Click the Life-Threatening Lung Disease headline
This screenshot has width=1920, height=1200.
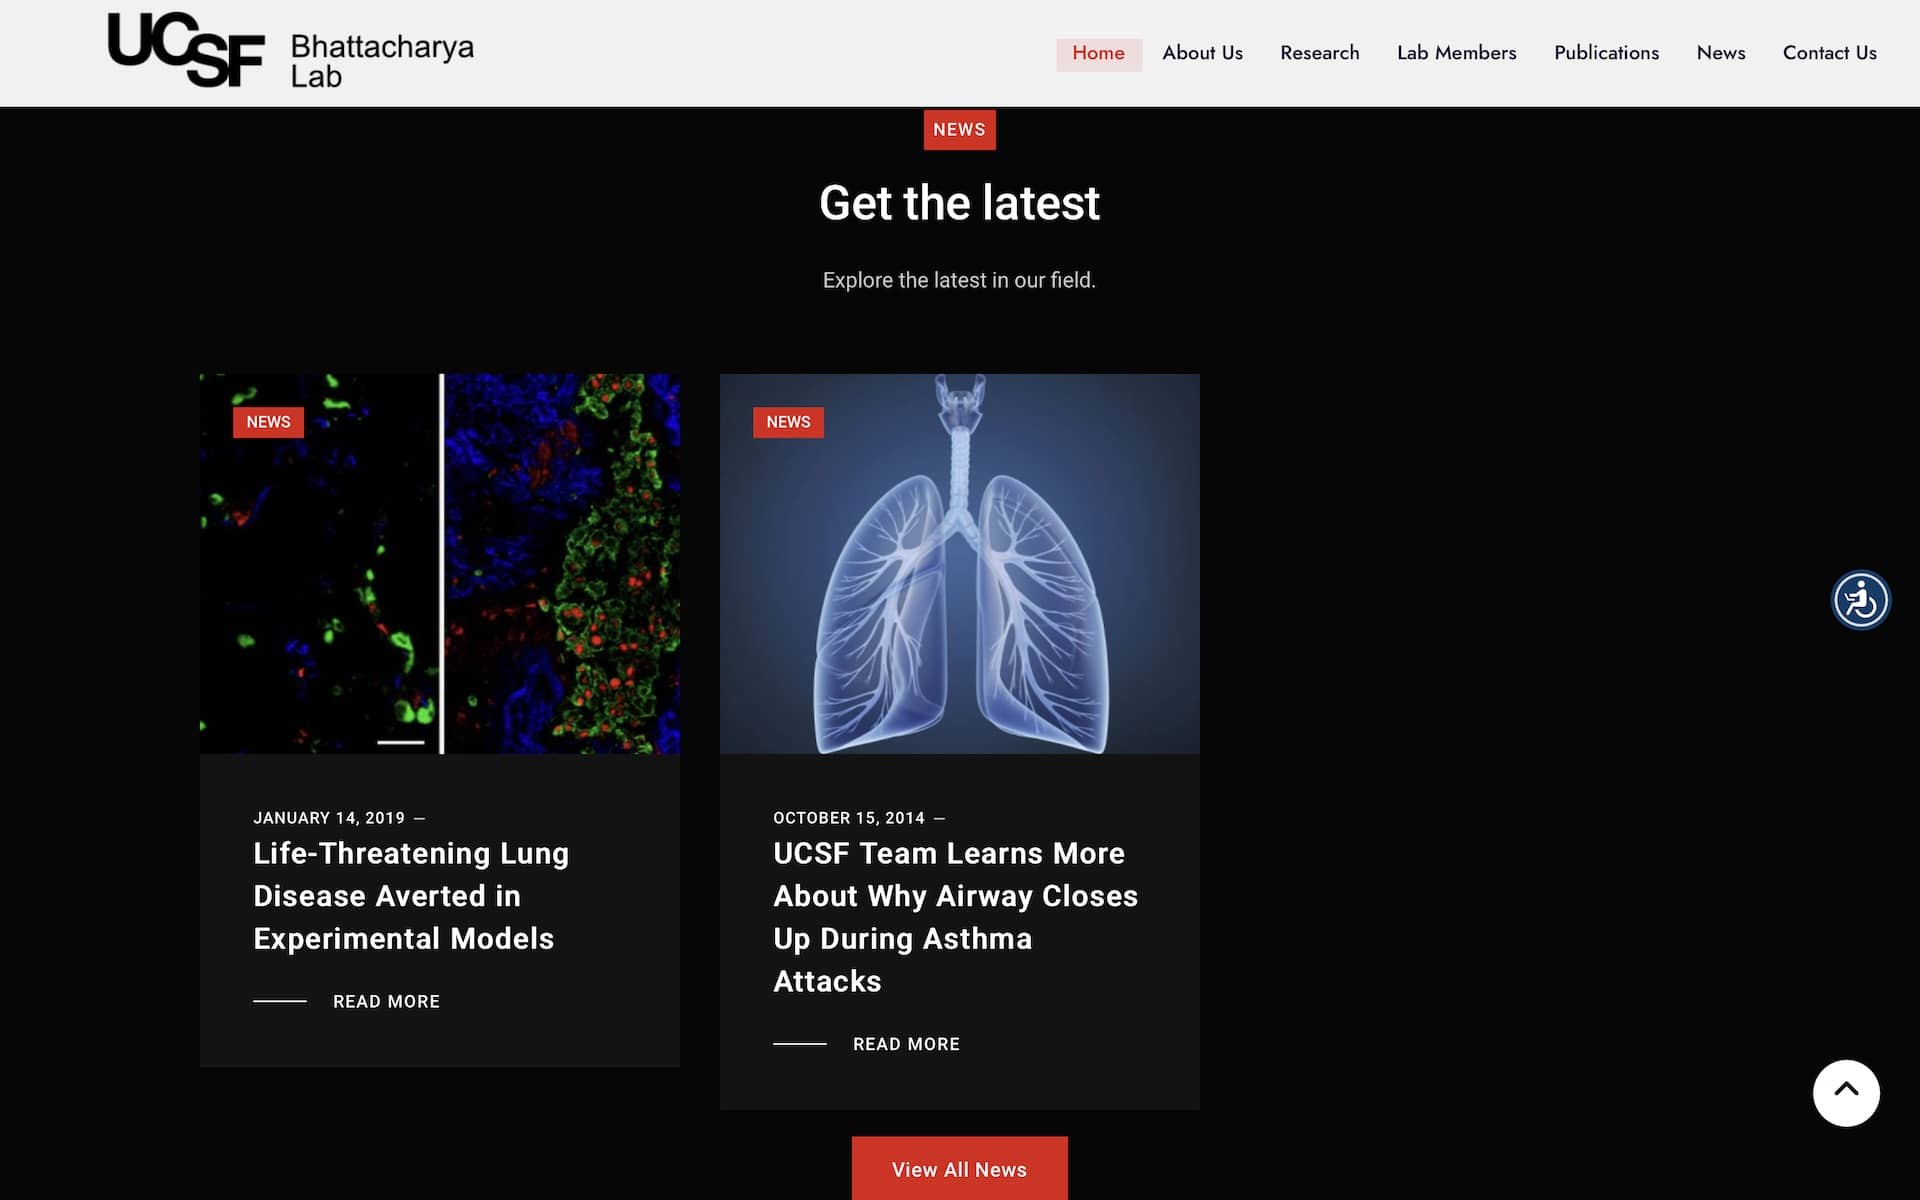point(410,895)
